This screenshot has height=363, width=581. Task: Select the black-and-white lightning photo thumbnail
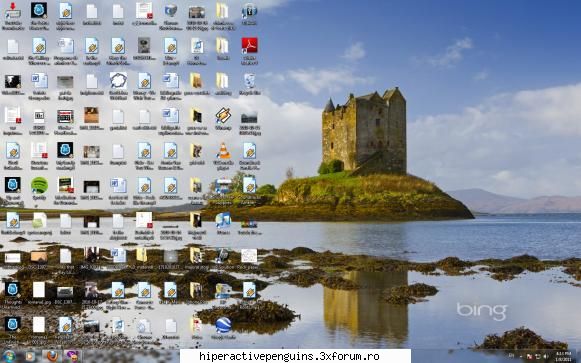pyautogui.click(x=13, y=81)
